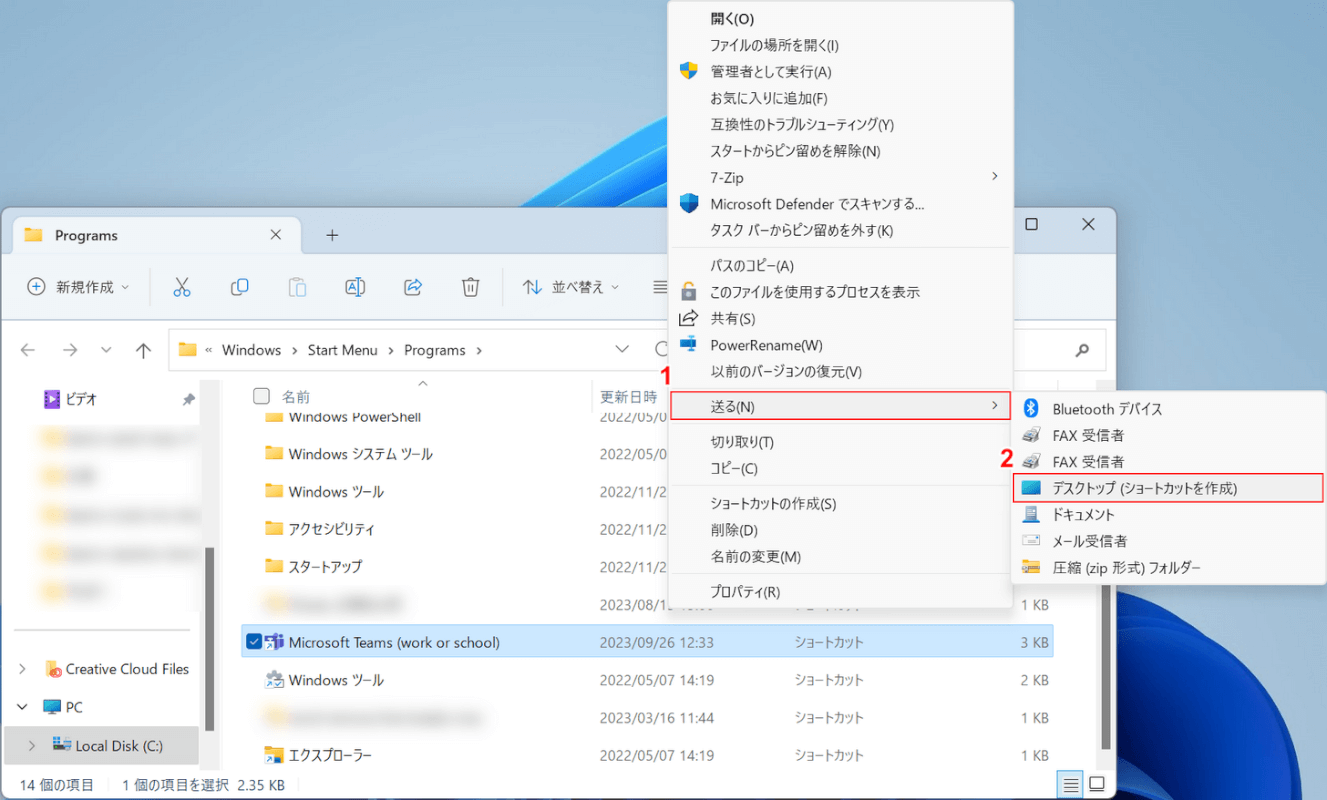Click the search magnifier icon
Screen dimensions: 1327x800
(x=1082, y=351)
